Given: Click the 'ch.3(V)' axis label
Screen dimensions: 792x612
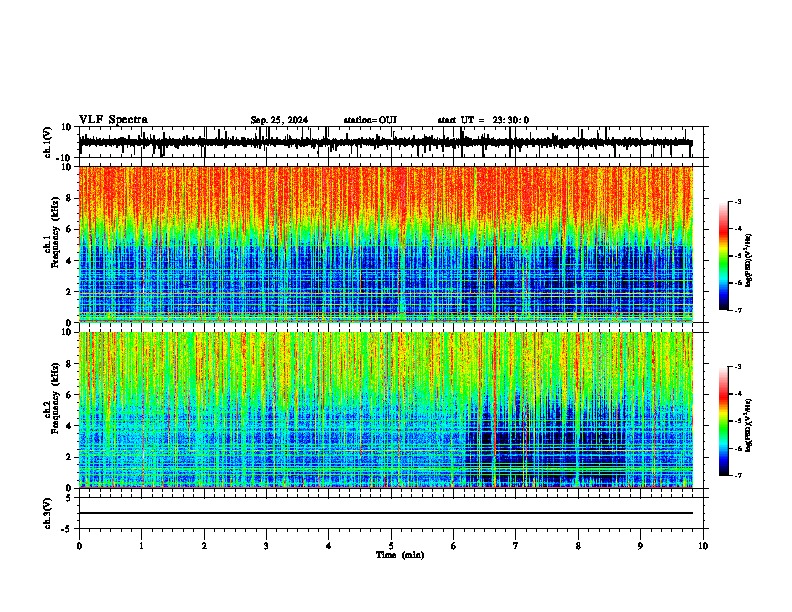Looking at the screenshot, I should coord(48,514).
